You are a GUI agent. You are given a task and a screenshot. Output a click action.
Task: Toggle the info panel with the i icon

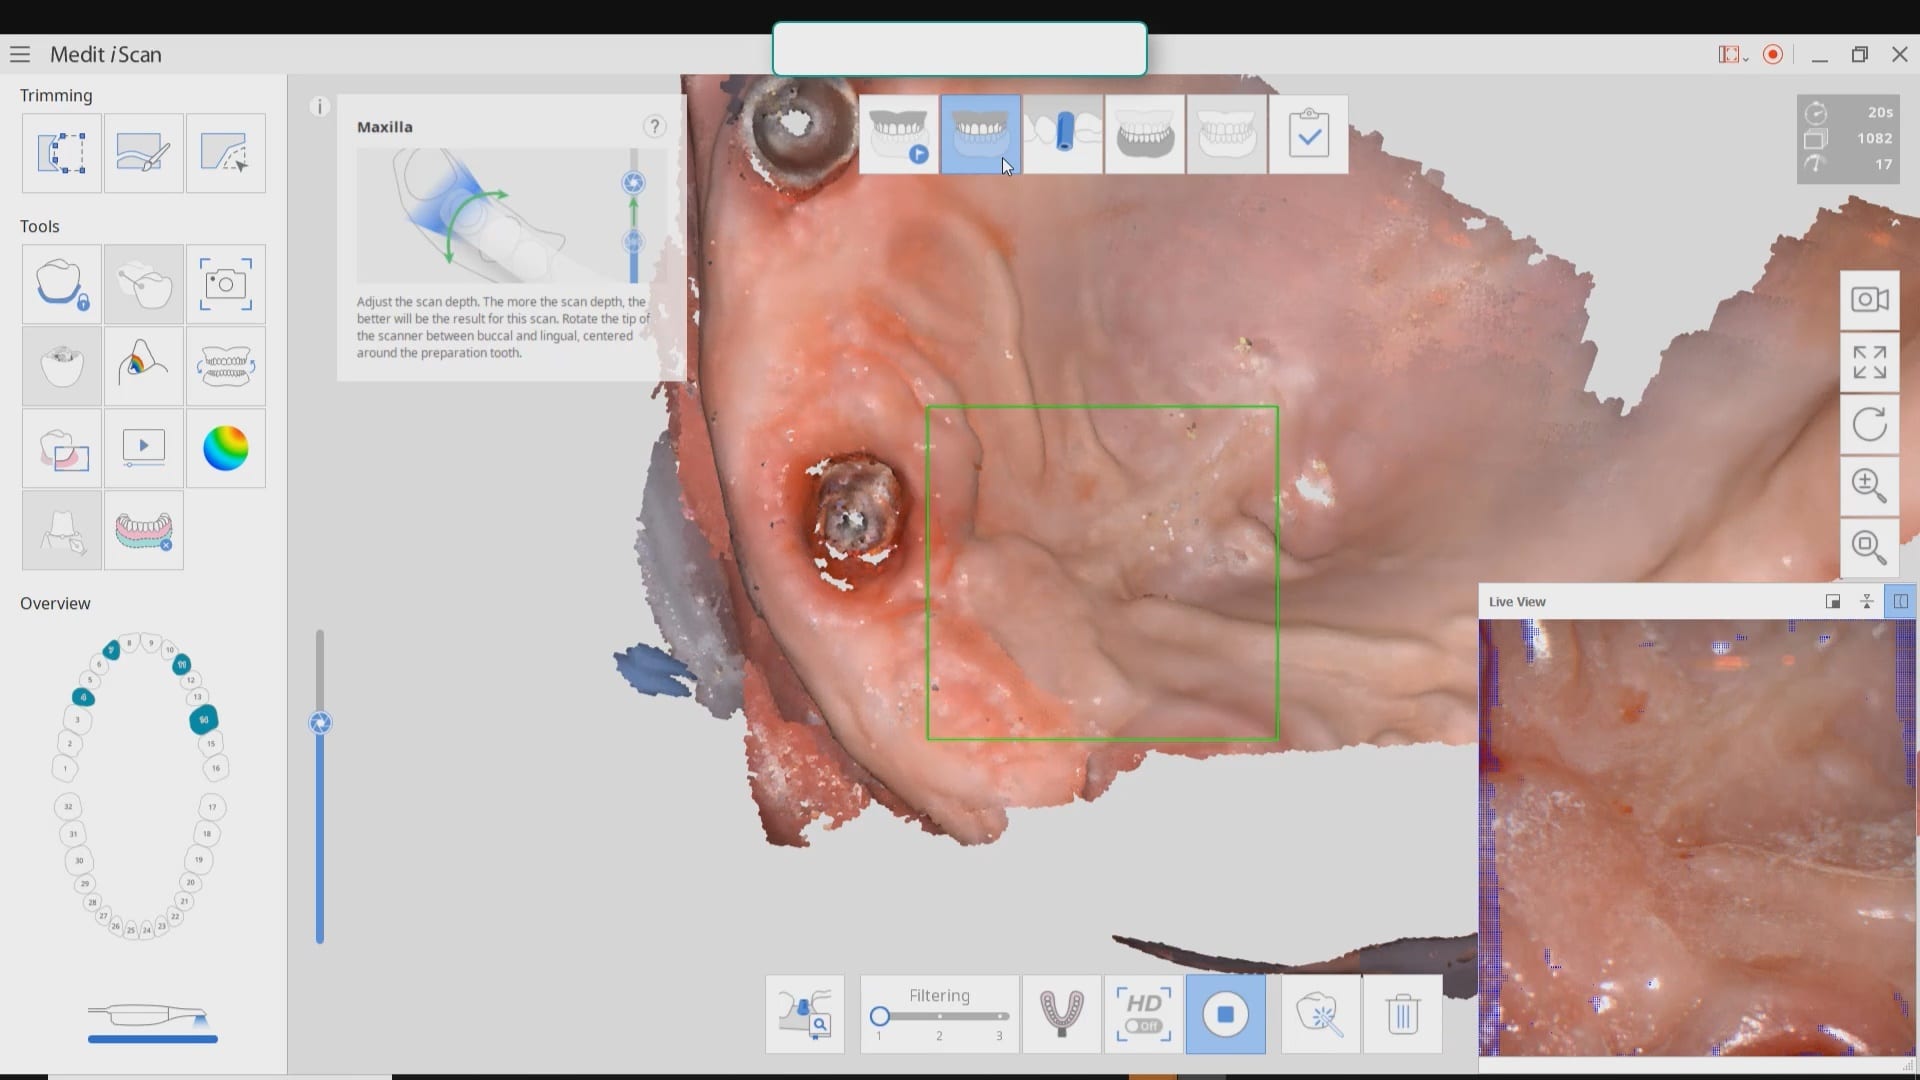click(319, 106)
